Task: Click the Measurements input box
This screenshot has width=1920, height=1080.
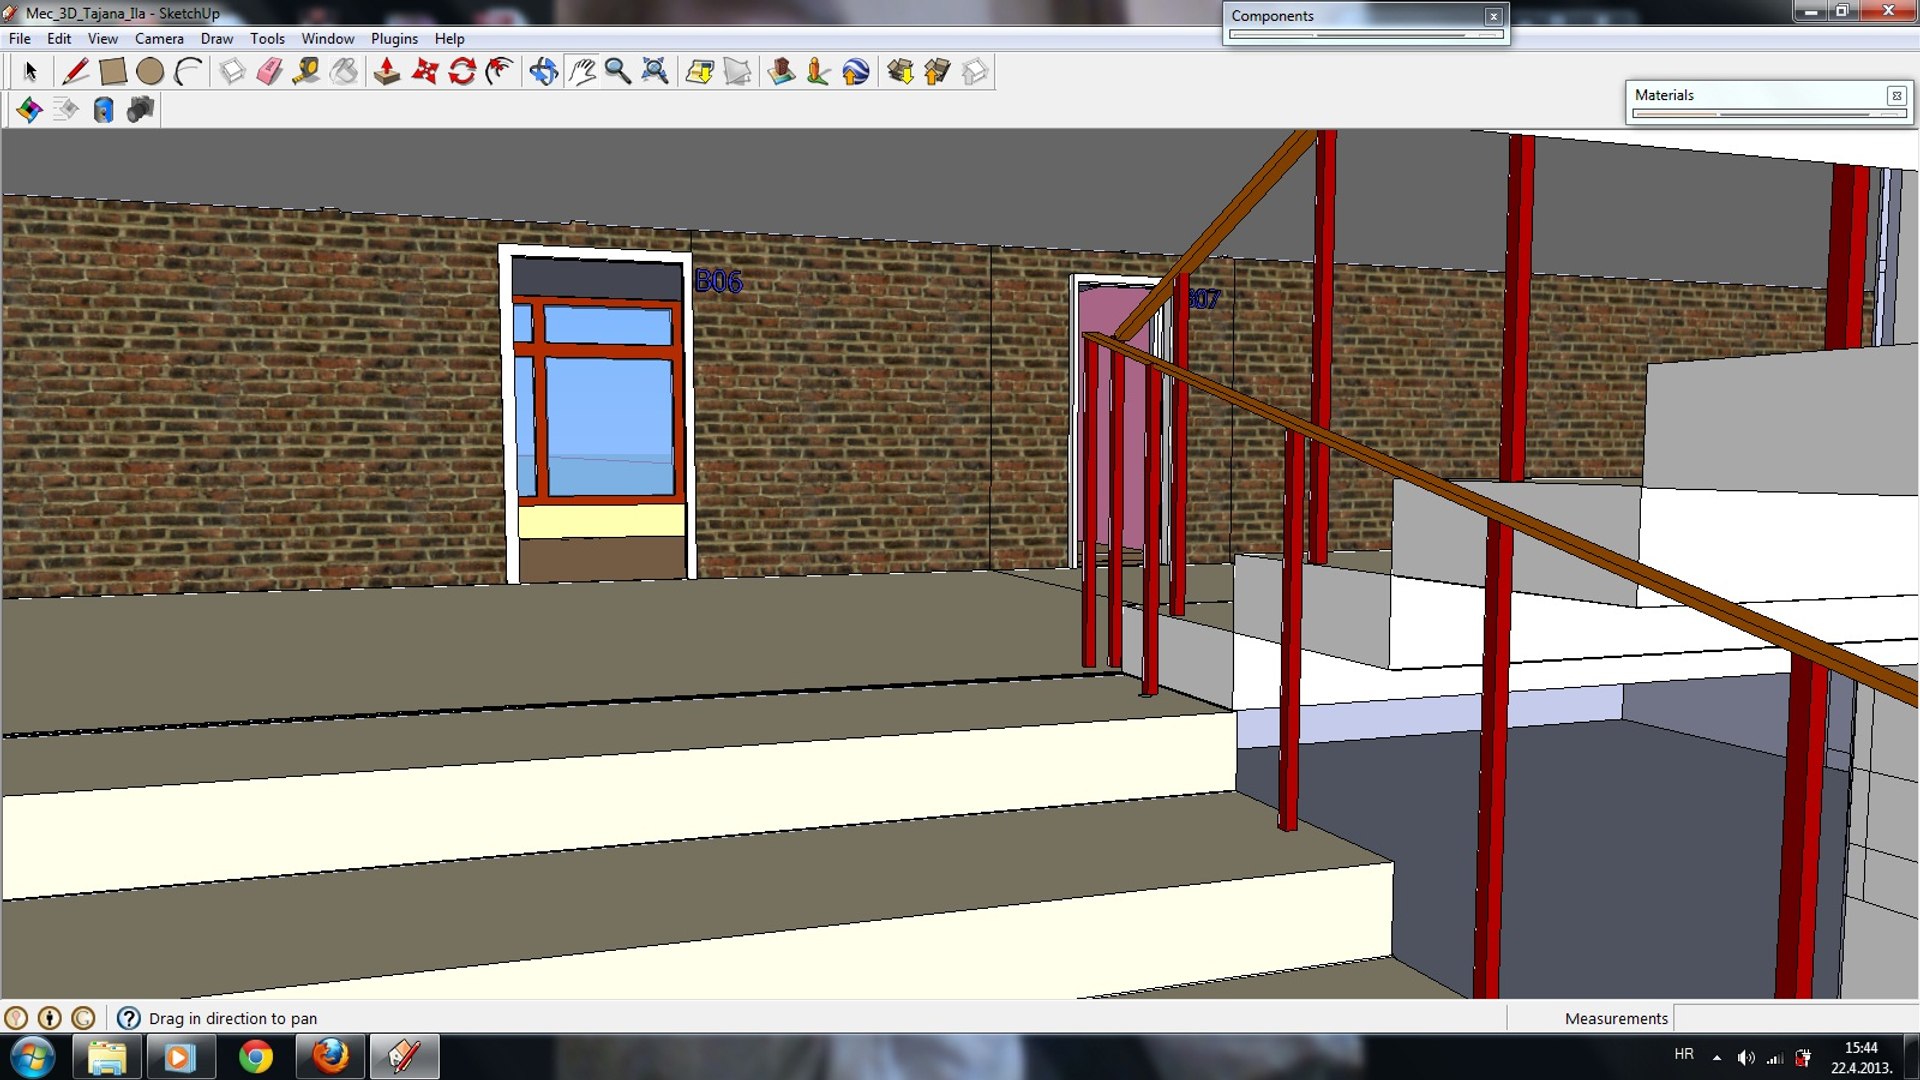Action: pos(1795,1018)
